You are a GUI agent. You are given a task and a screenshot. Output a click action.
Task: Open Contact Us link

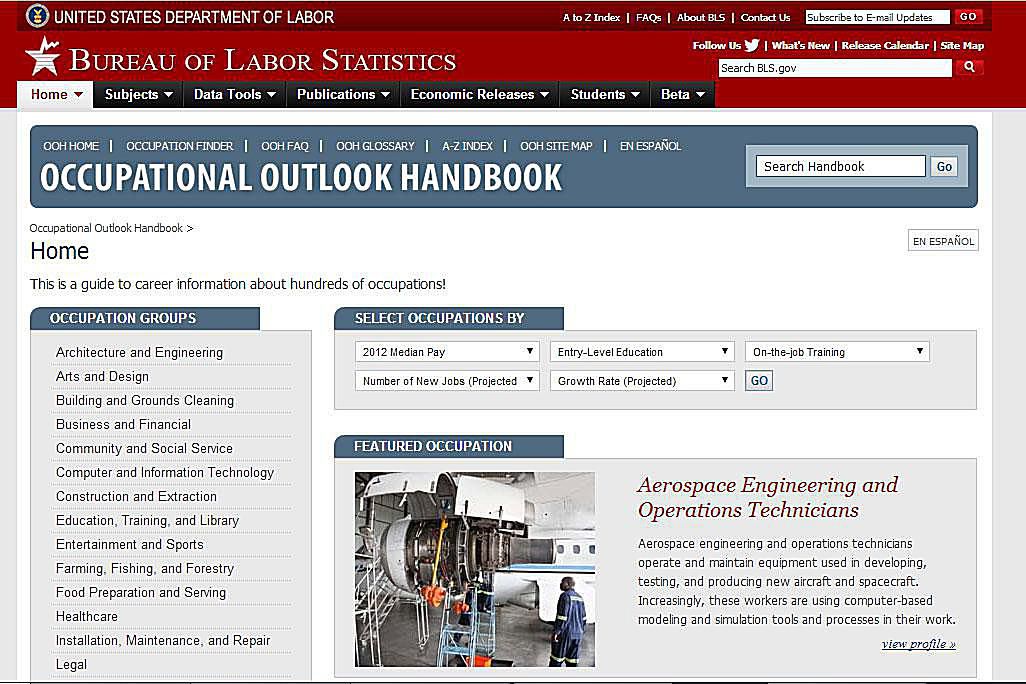[x=765, y=18]
